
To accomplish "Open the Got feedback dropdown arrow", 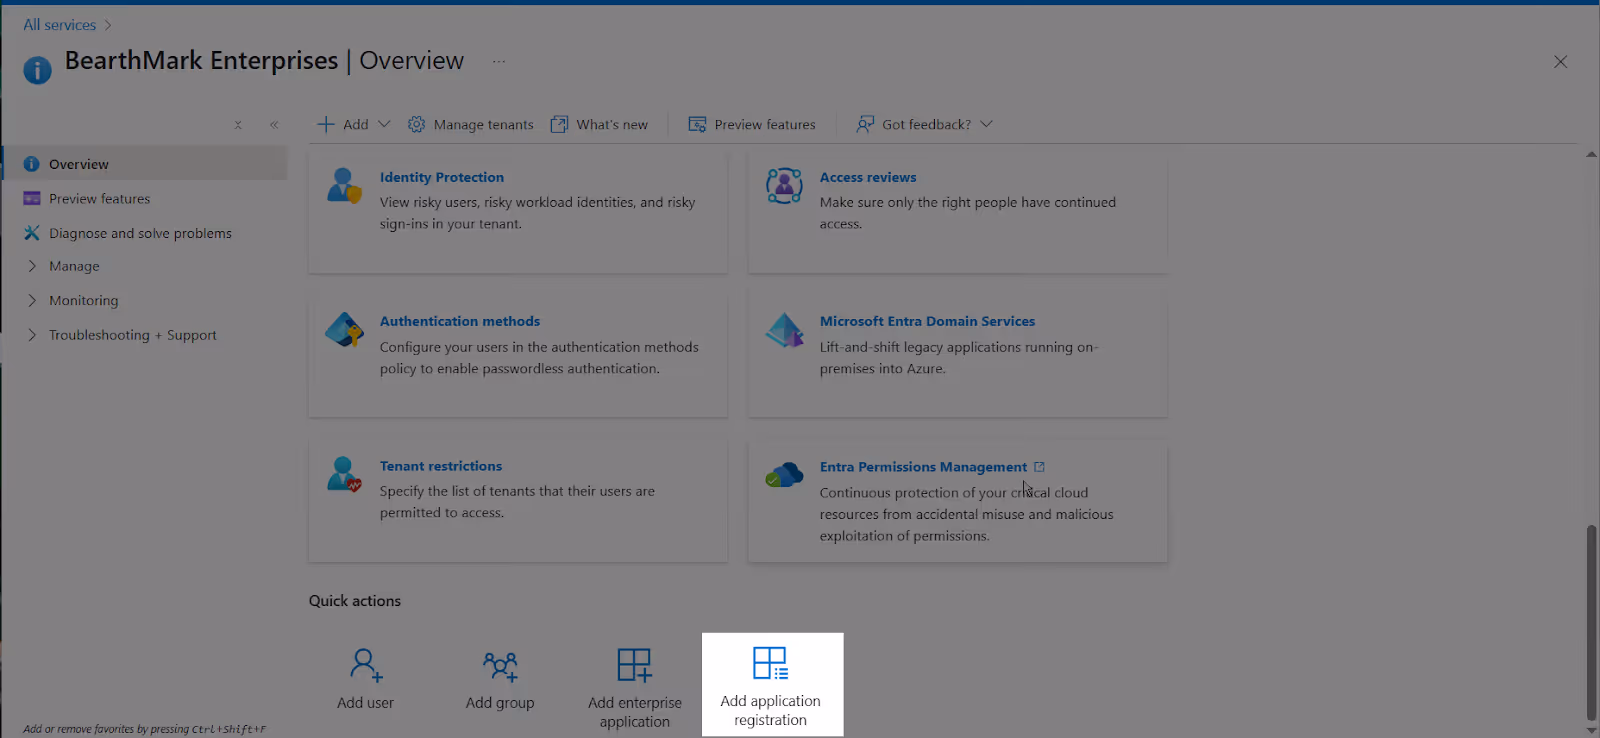I will (986, 124).
